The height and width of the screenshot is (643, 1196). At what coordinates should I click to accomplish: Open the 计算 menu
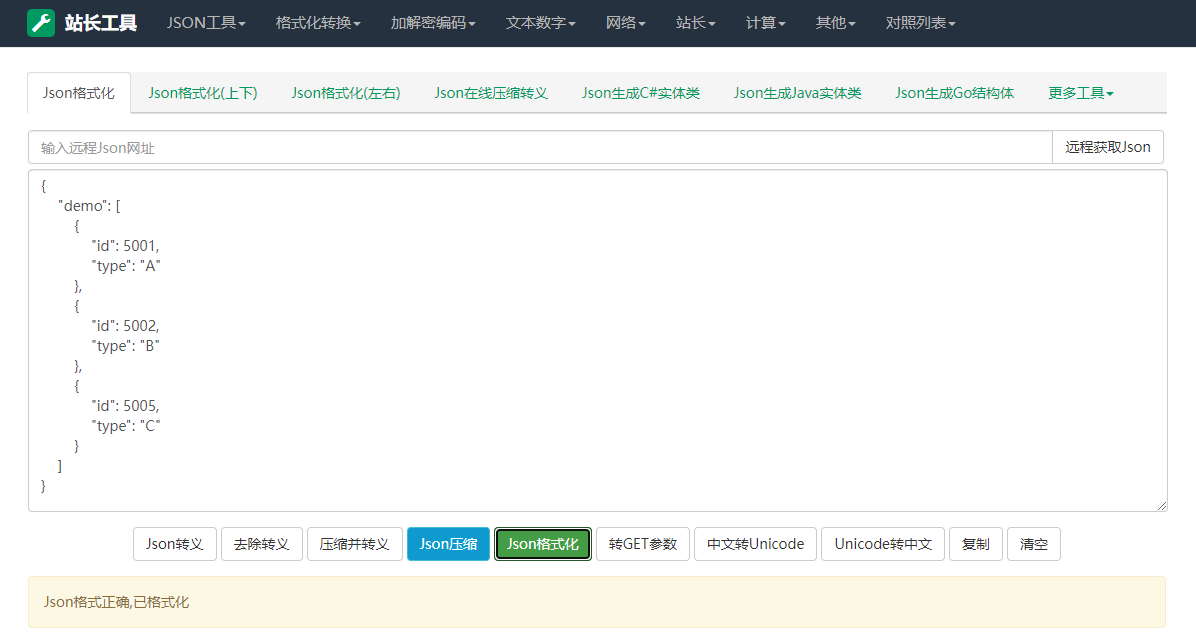[764, 22]
